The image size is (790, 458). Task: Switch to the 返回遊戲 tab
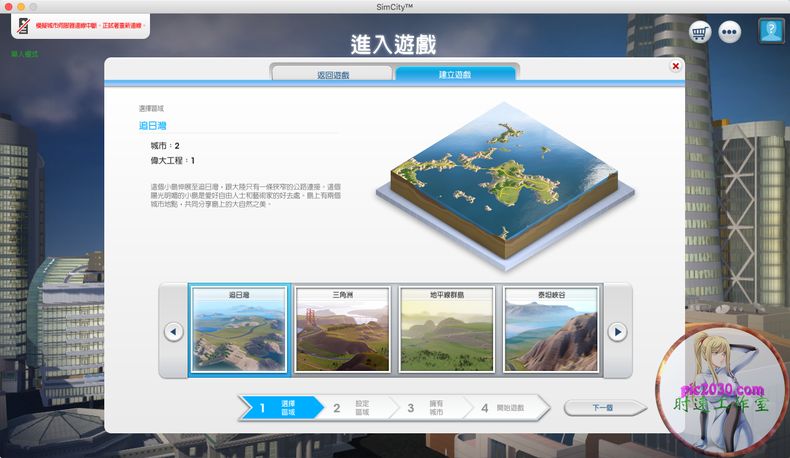point(333,75)
